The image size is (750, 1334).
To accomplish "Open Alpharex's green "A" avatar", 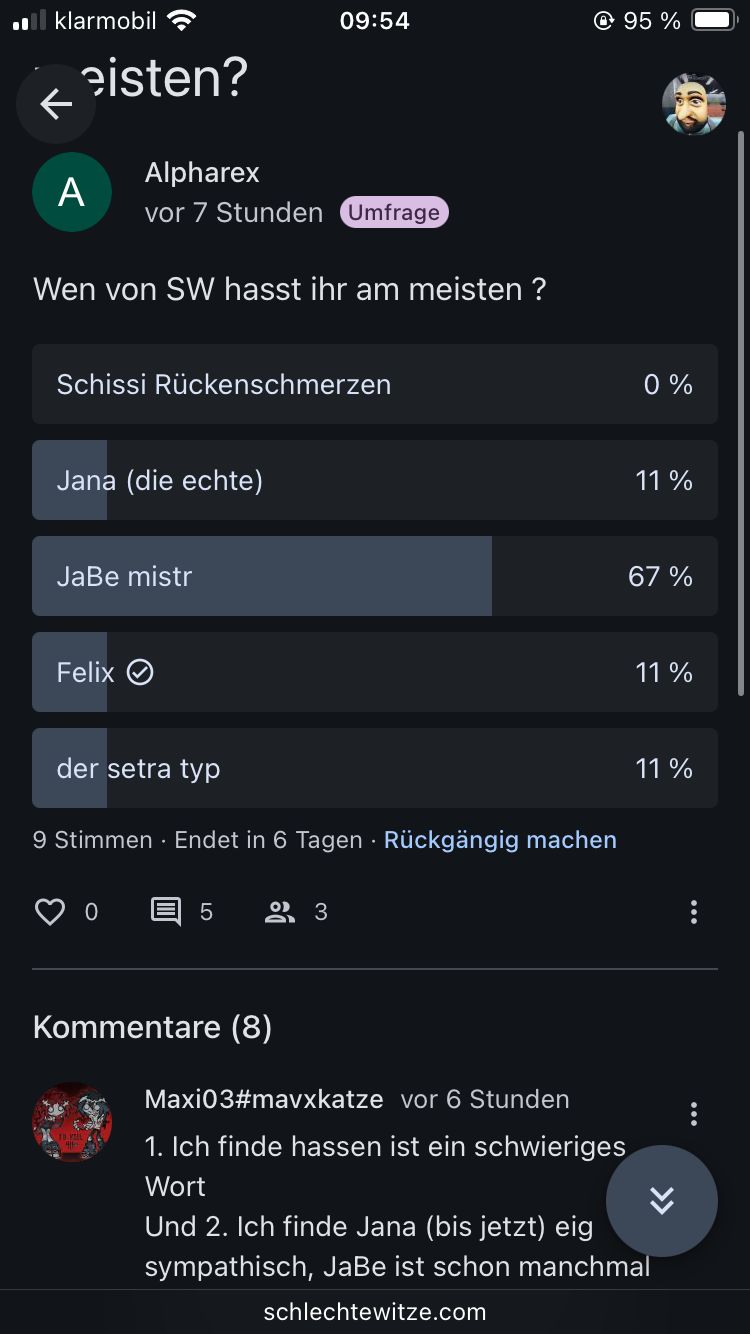I will pyautogui.click(x=72, y=192).
